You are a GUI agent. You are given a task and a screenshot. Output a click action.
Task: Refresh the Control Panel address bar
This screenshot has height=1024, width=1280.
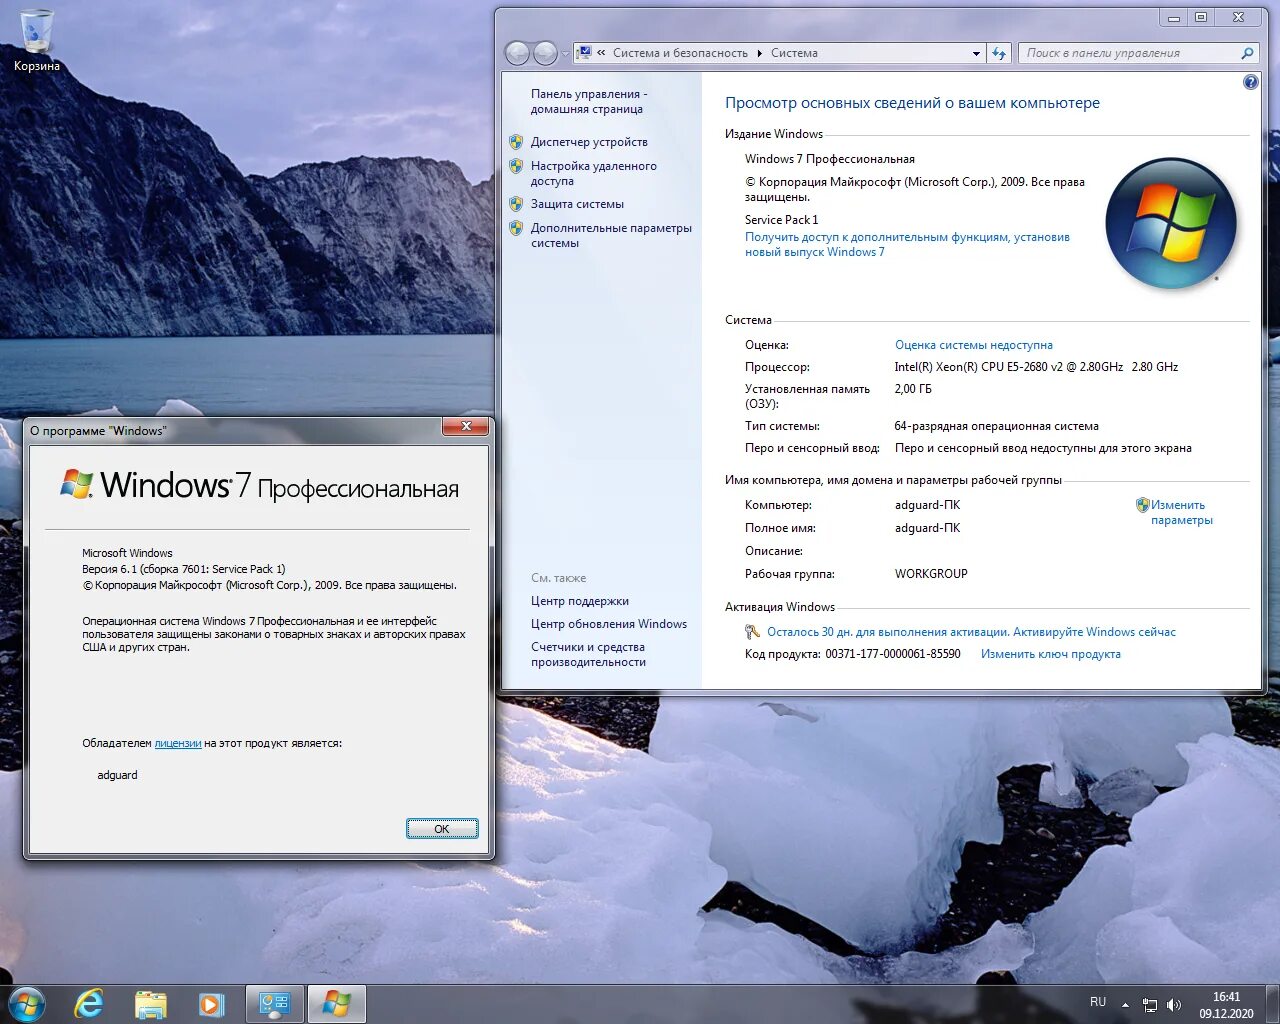(999, 53)
